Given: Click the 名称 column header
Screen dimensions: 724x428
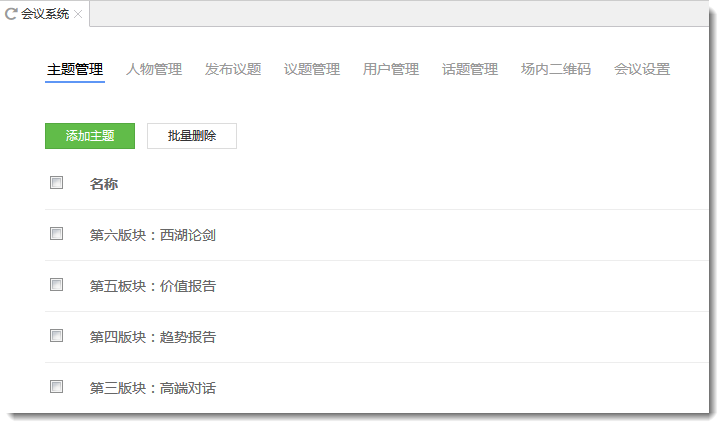Looking at the screenshot, I should (104, 184).
